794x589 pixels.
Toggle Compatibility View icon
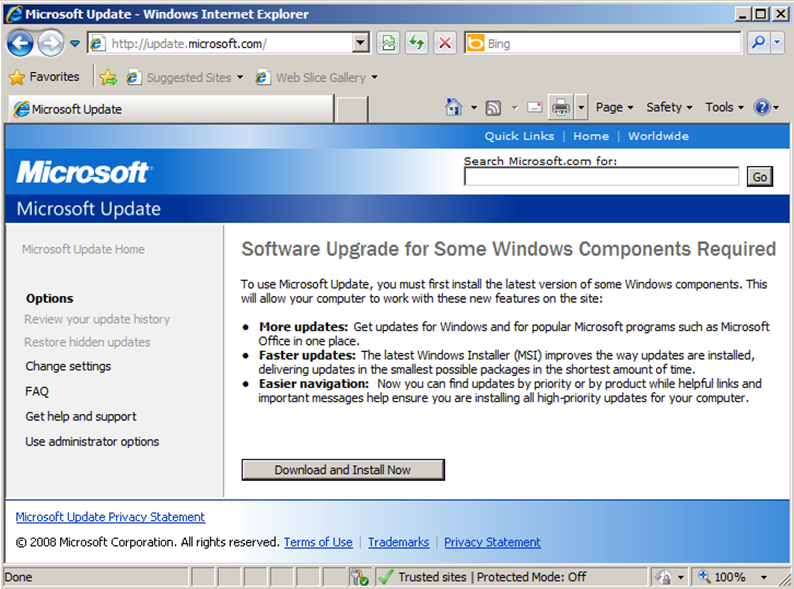pyautogui.click(x=388, y=44)
